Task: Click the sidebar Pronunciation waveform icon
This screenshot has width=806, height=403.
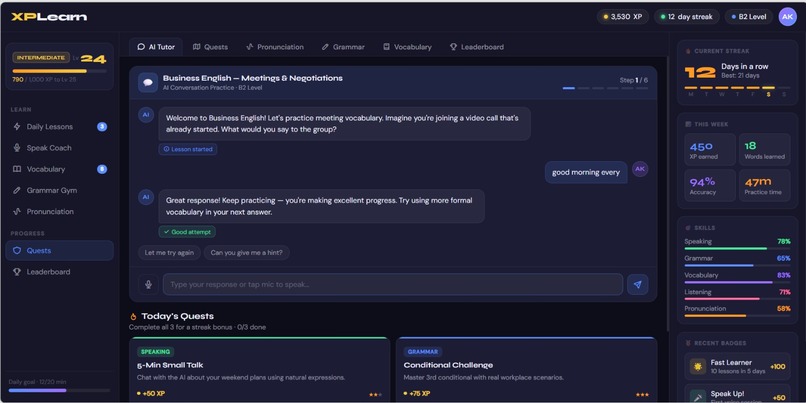Action: click(x=17, y=211)
